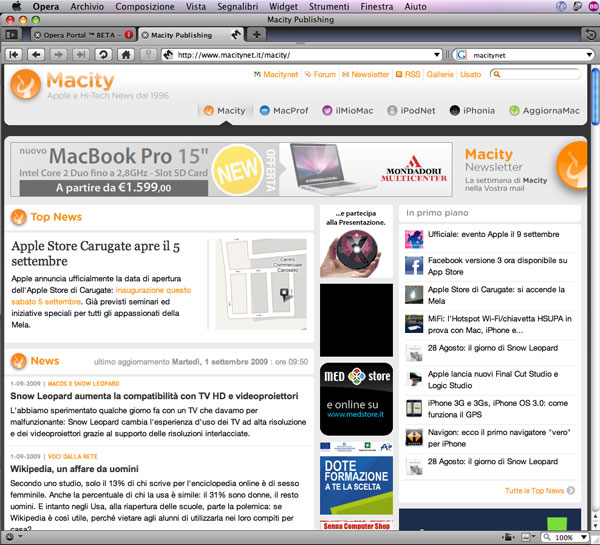Reload the page with the Reload button
Image resolution: width=600 pixels, height=545 pixels.
click(x=103, y=55)
